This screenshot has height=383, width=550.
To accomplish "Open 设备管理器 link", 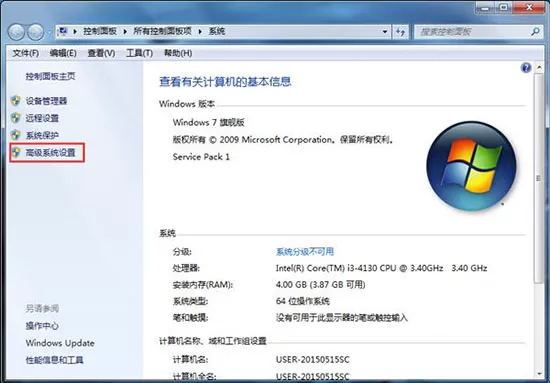I will [x=46, y=101].
